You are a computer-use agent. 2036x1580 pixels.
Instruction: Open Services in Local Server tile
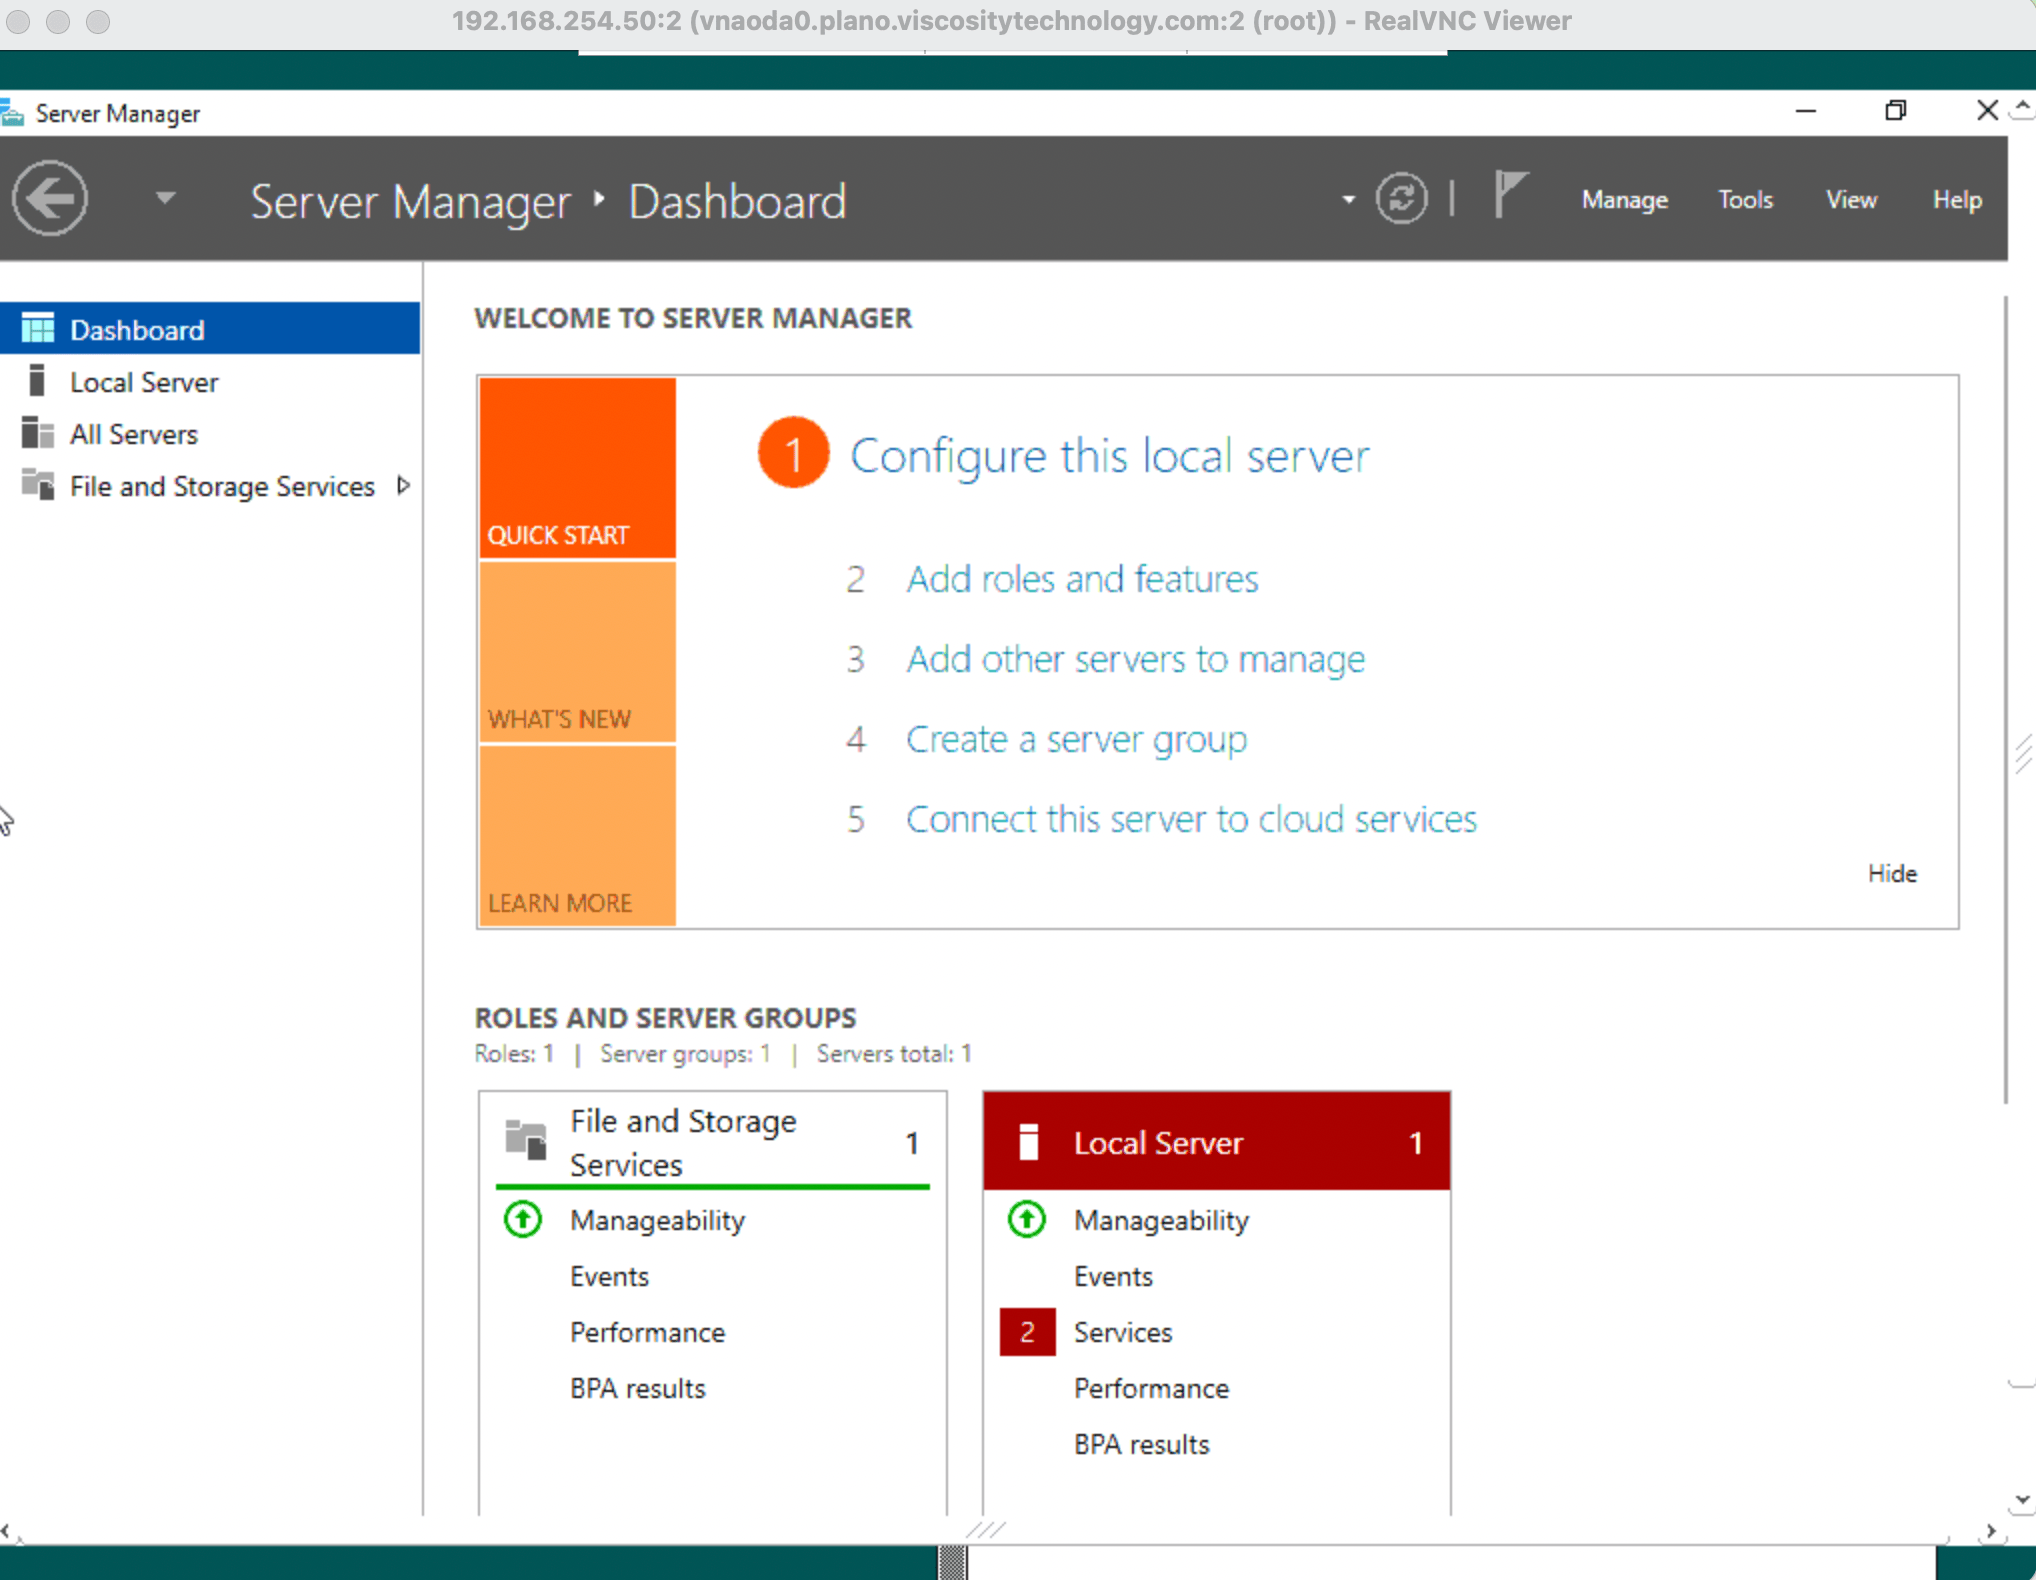pos(1122,1332)
